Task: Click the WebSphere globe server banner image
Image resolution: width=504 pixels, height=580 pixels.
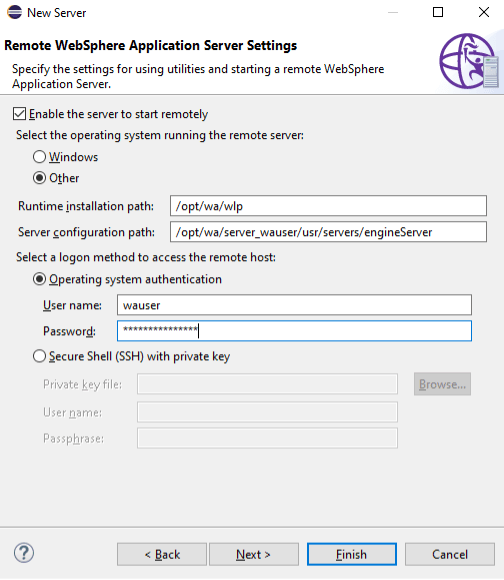Action: click(x=469, y=61)
